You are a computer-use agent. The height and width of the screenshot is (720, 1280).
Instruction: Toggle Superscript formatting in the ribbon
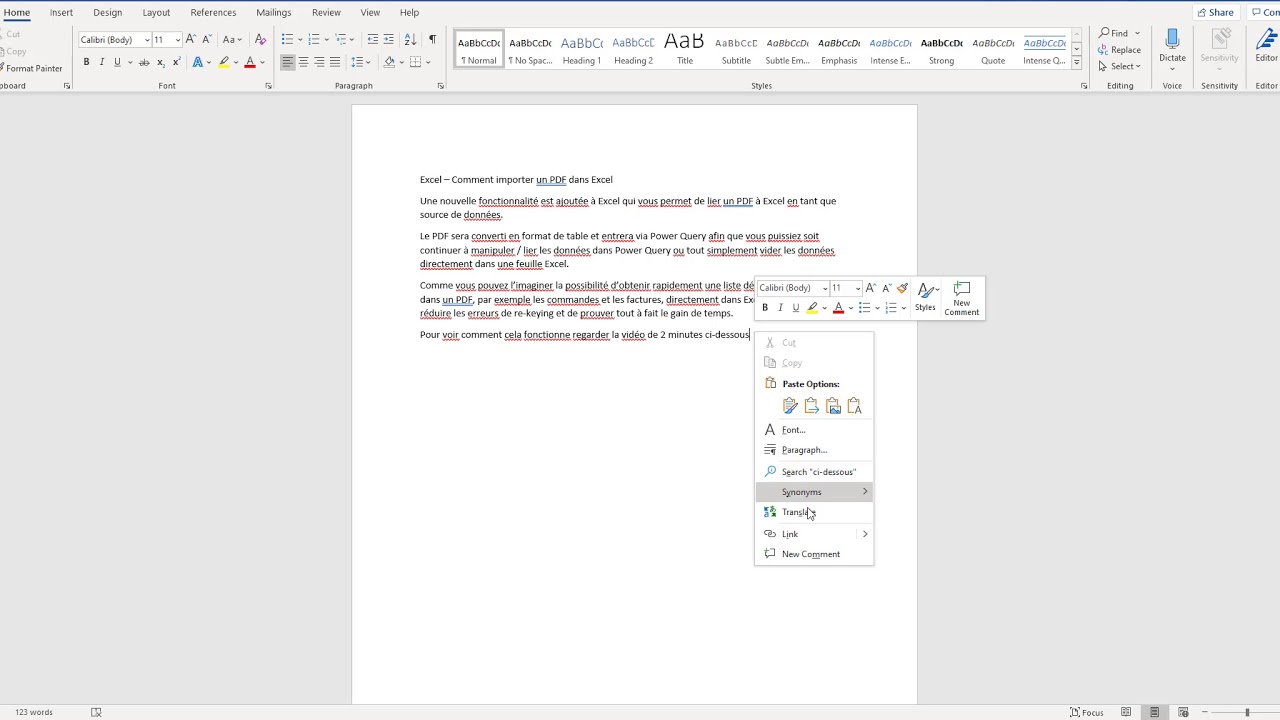point(176,62)
